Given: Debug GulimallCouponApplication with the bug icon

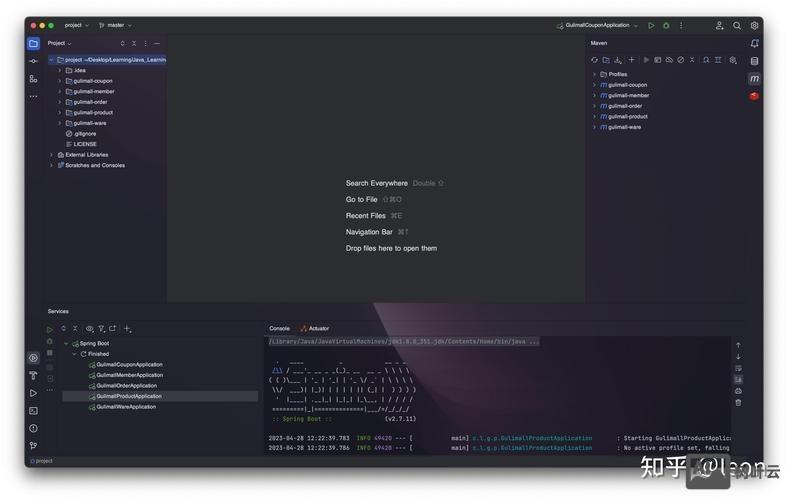Looking at the screenshot, I should 666,25.
